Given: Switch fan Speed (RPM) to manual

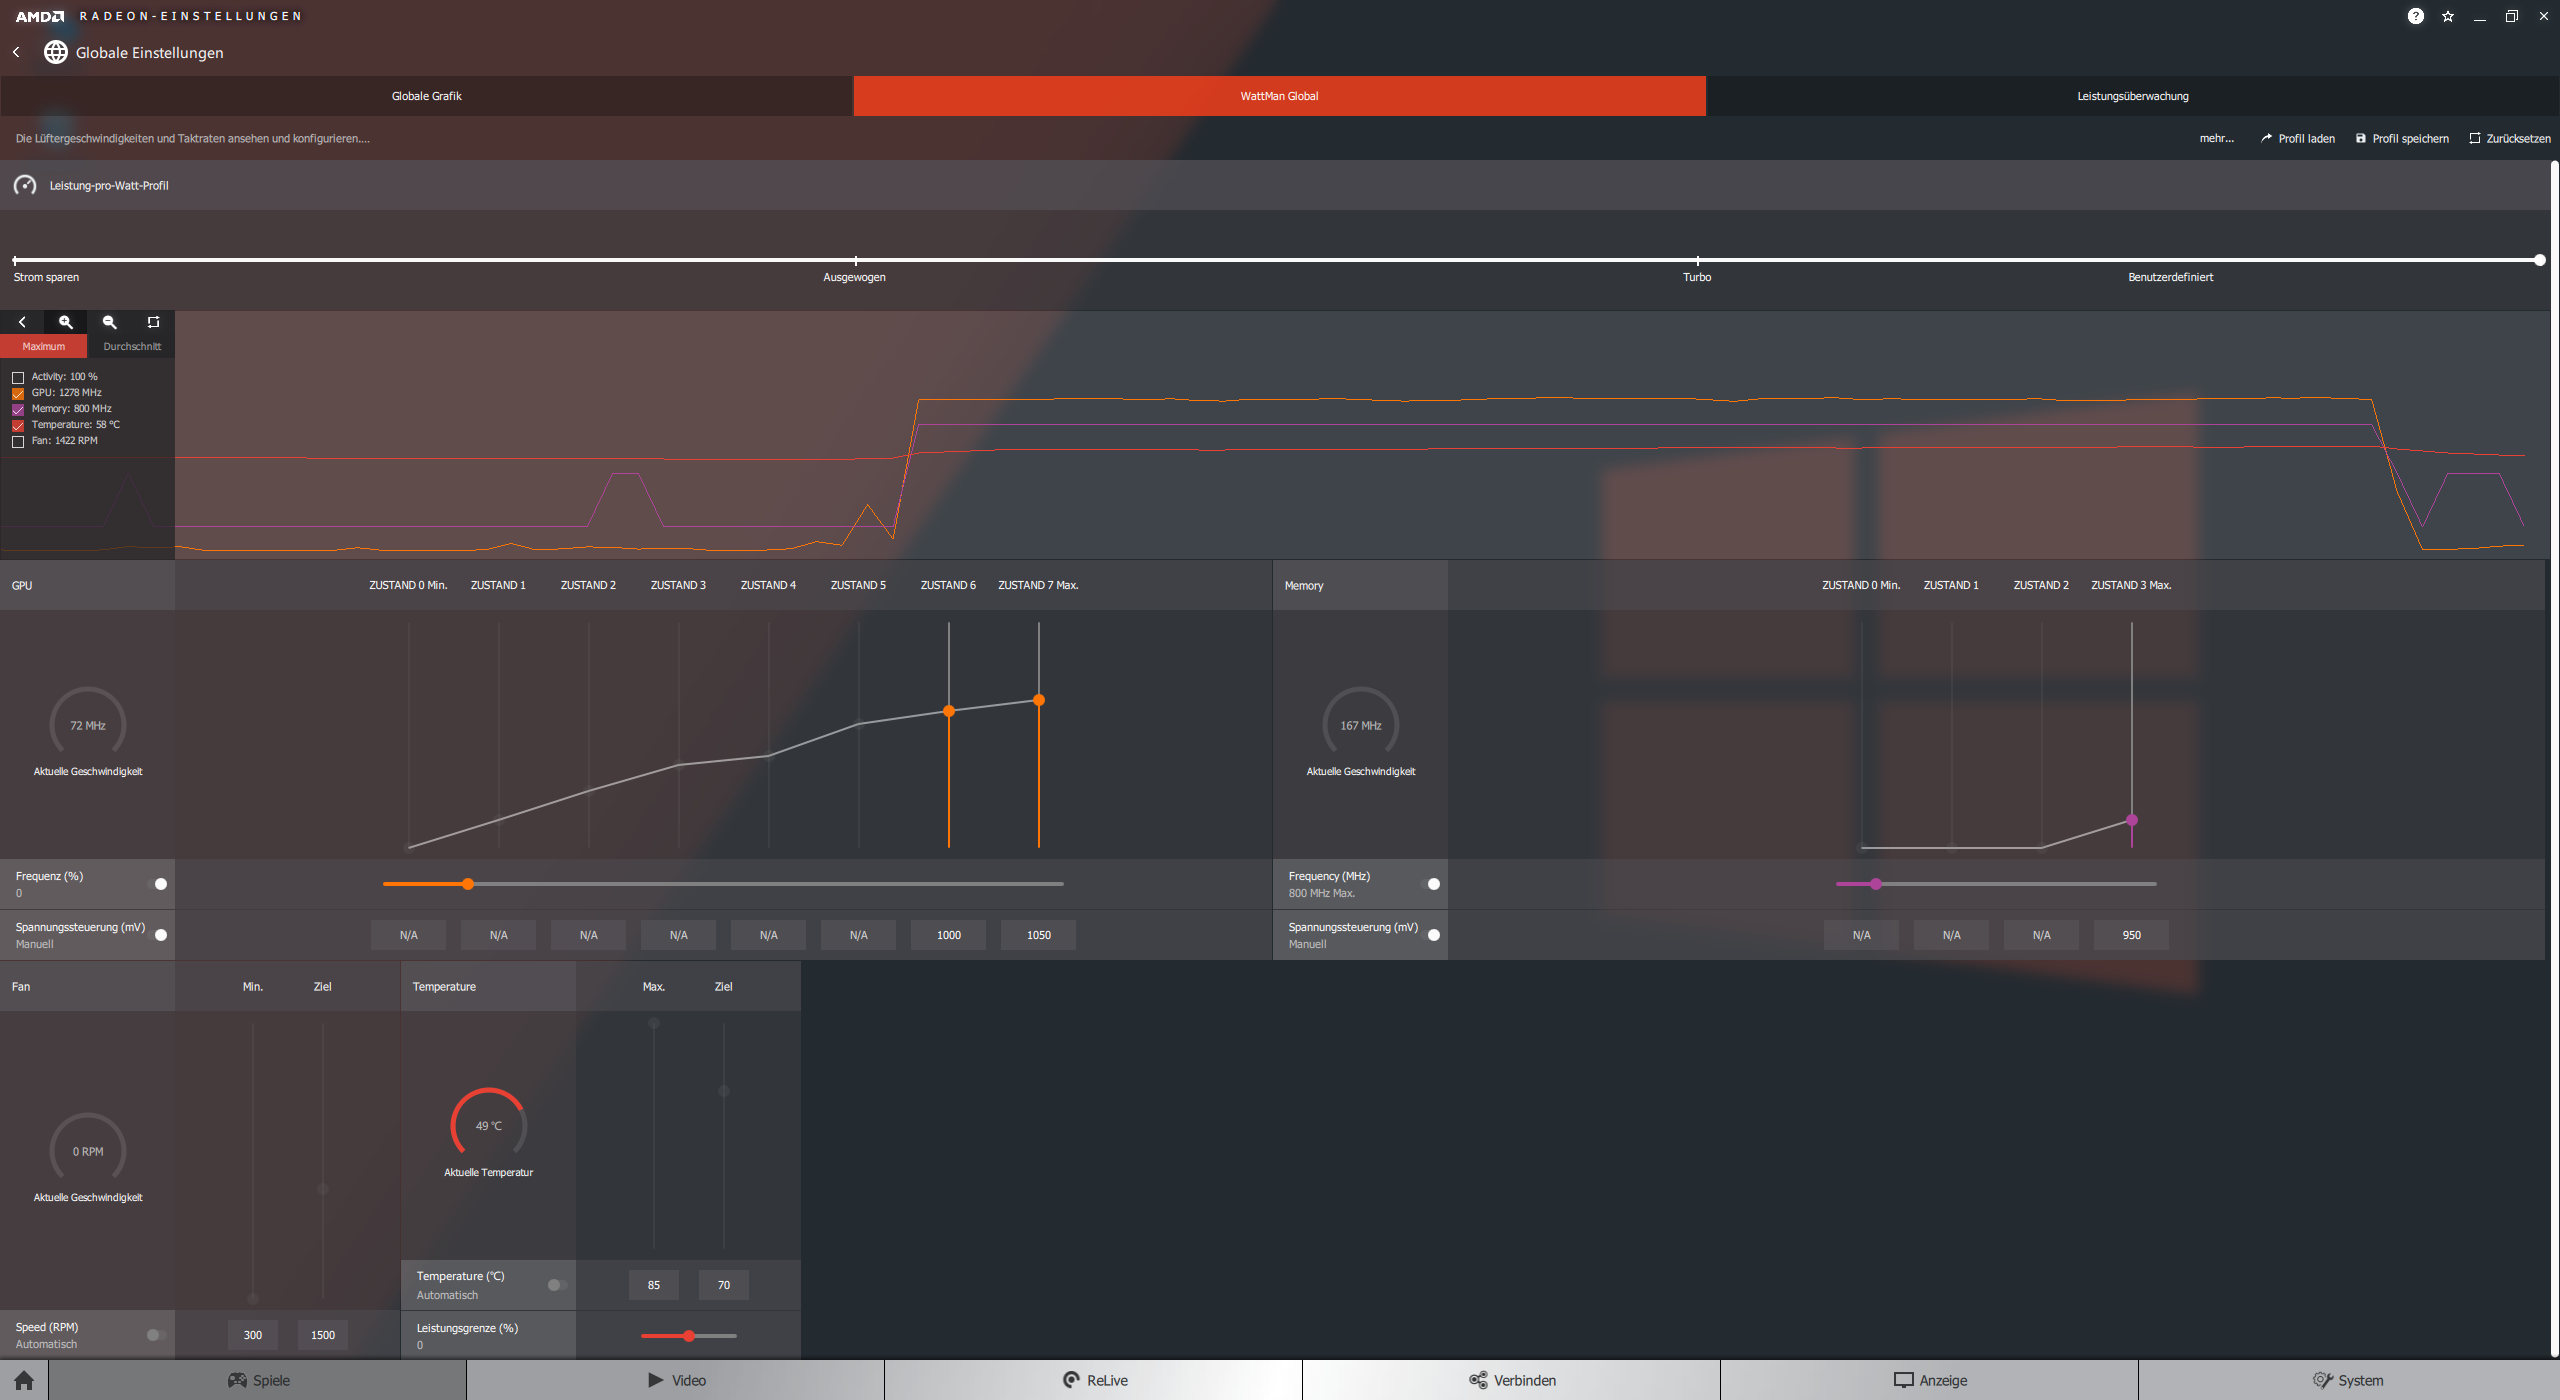Looking at the screenshot, I should click(x=155, y=1335).
